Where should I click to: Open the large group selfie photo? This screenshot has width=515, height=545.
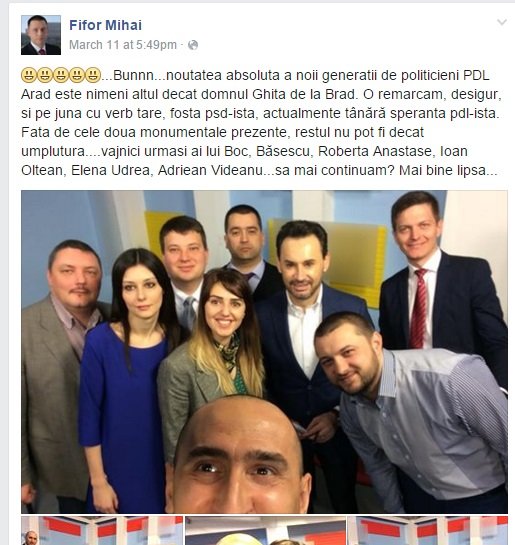tap(264, 352)
